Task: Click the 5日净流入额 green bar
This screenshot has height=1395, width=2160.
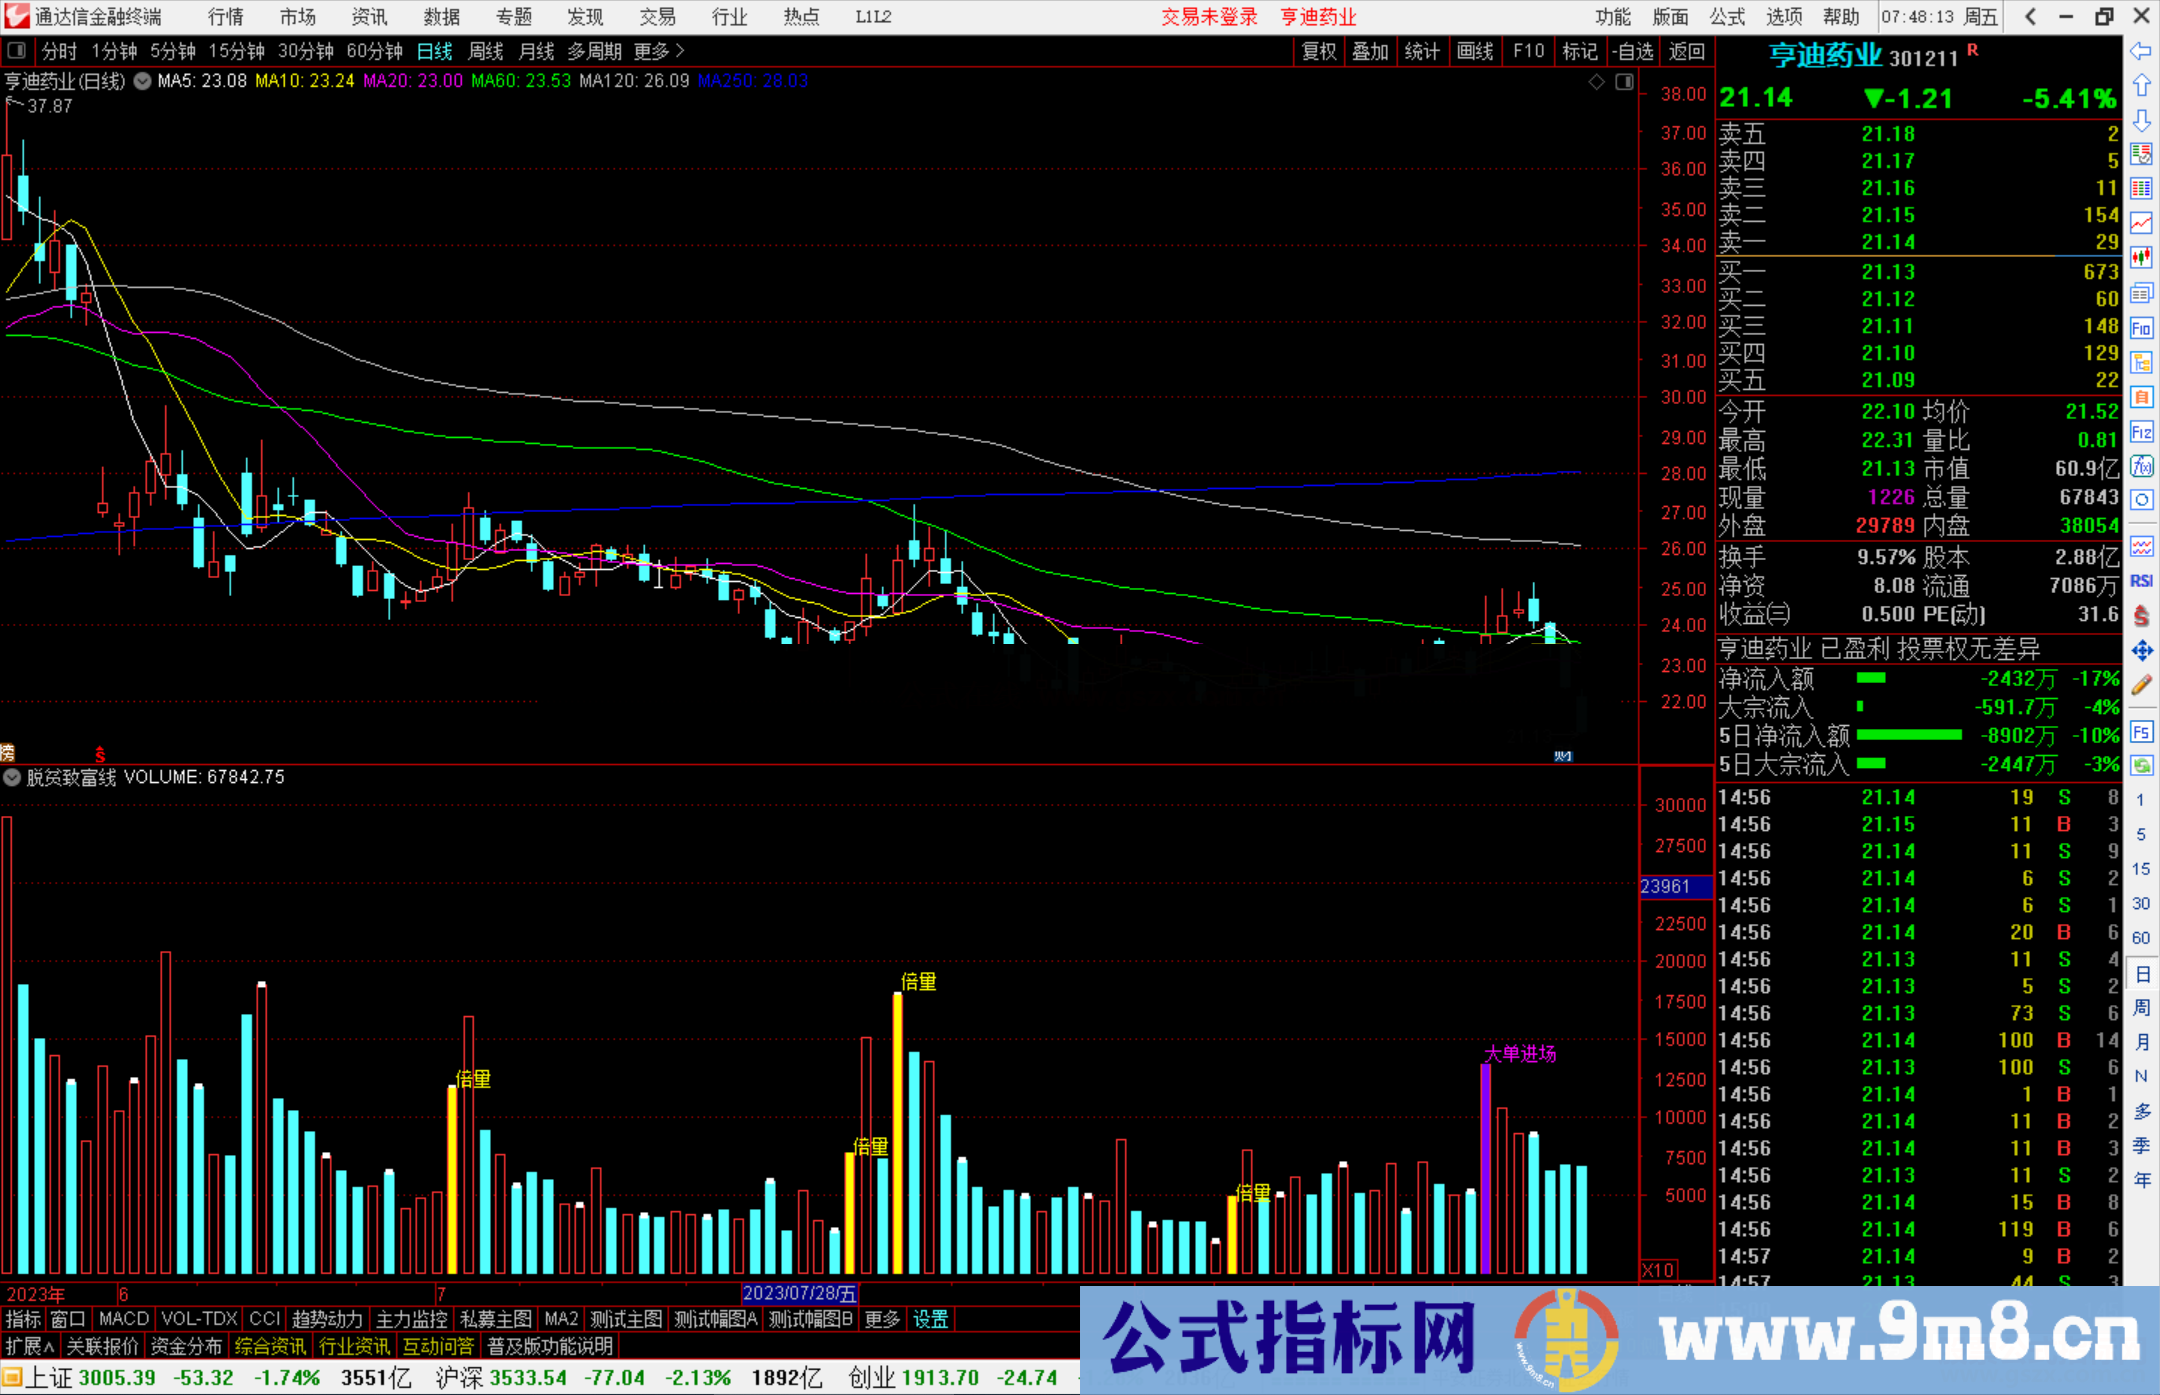Action: tap(1908, 735)
